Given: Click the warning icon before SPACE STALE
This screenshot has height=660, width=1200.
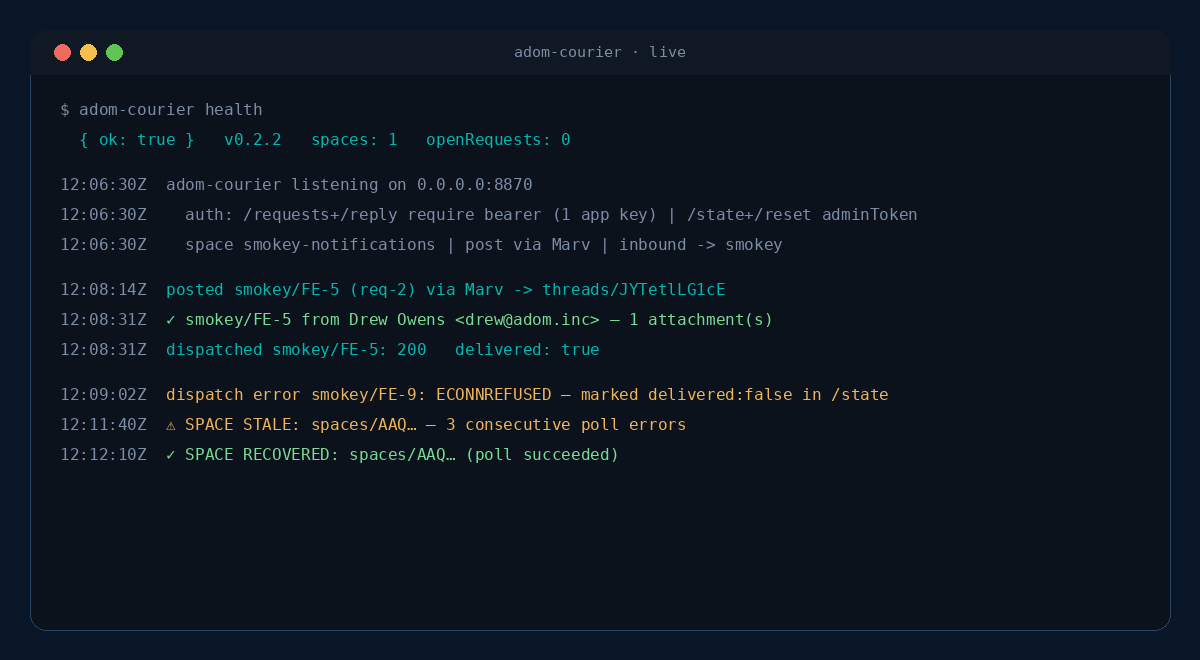Looking at the screenshot, I should (171, 425).
